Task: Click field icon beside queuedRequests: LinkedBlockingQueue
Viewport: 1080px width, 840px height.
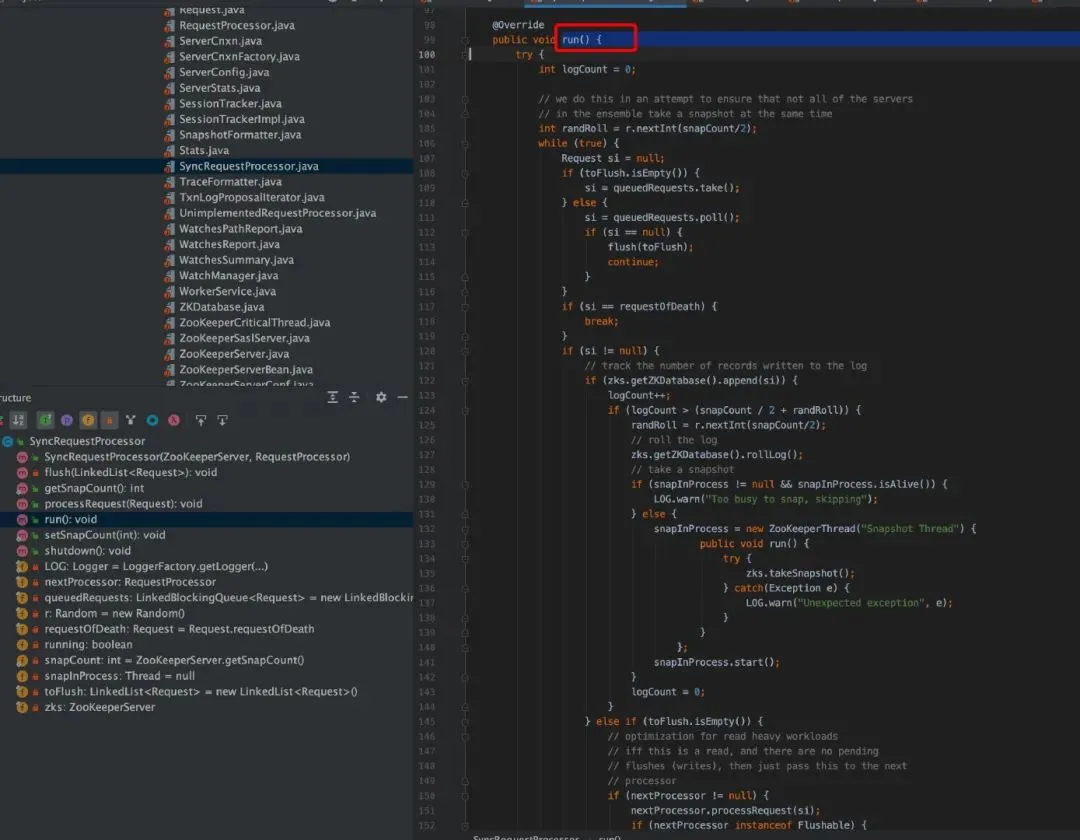Action: (x=22, y=598)
